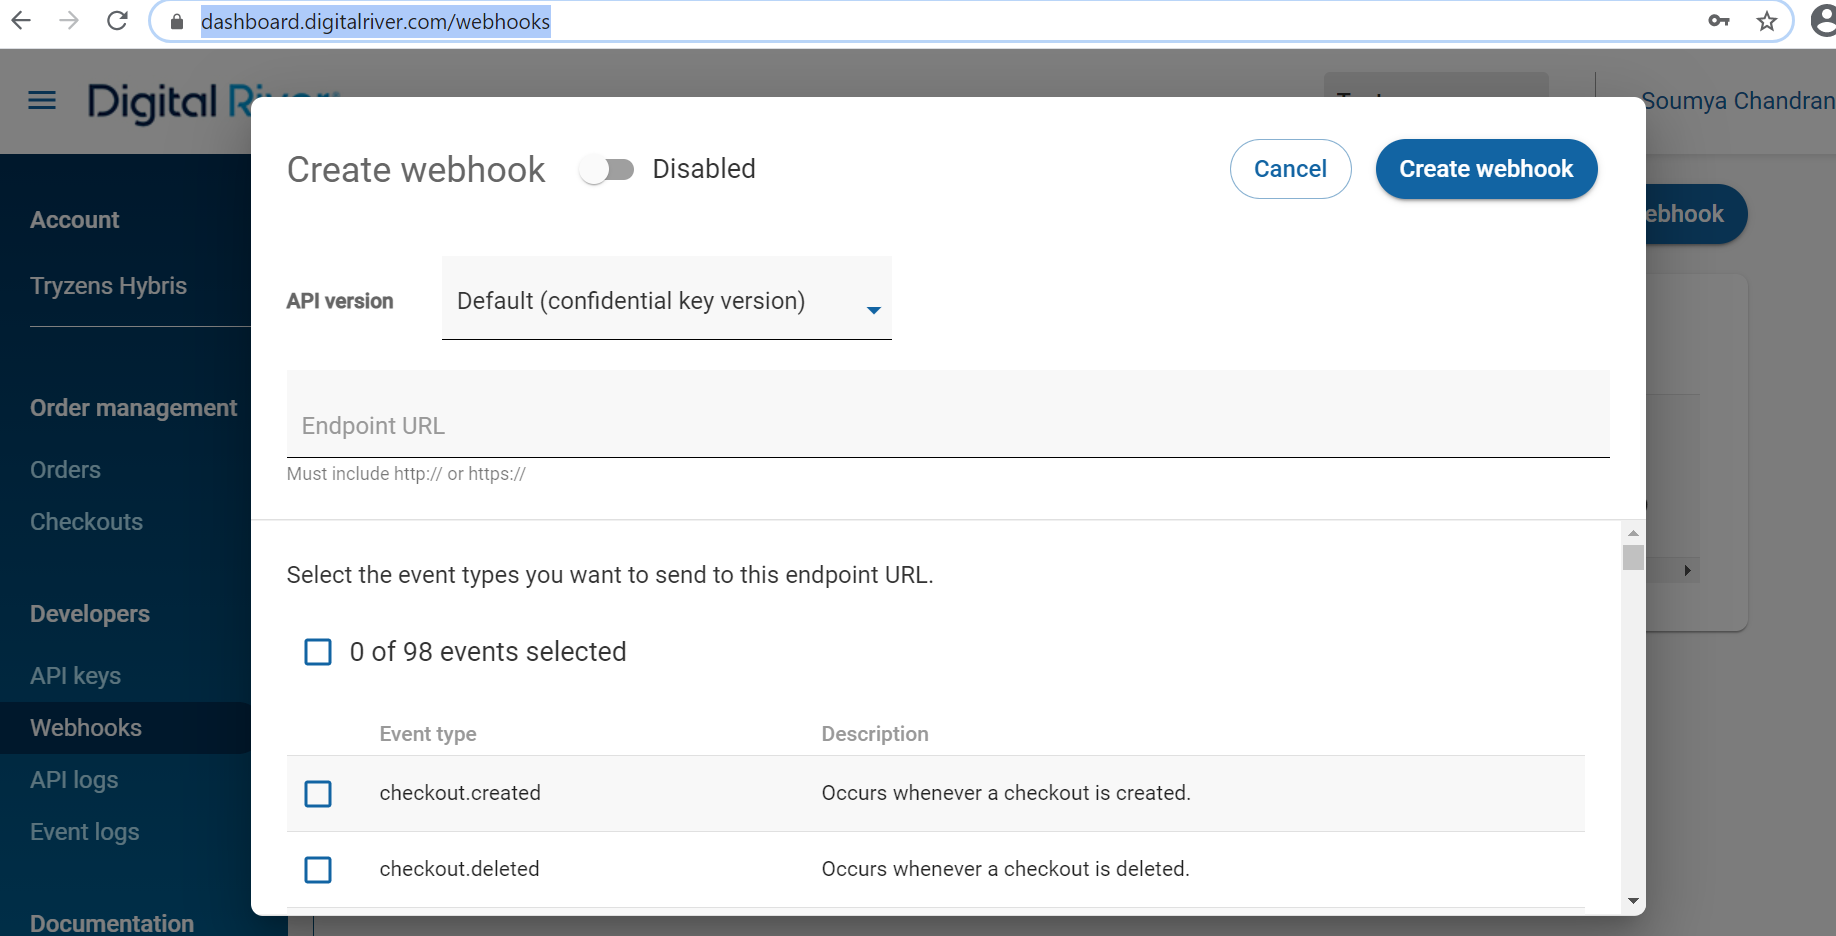1836x936 pixels.
Task: Click the scrollbar up arrow in event list
Action: coord(1633,533)
